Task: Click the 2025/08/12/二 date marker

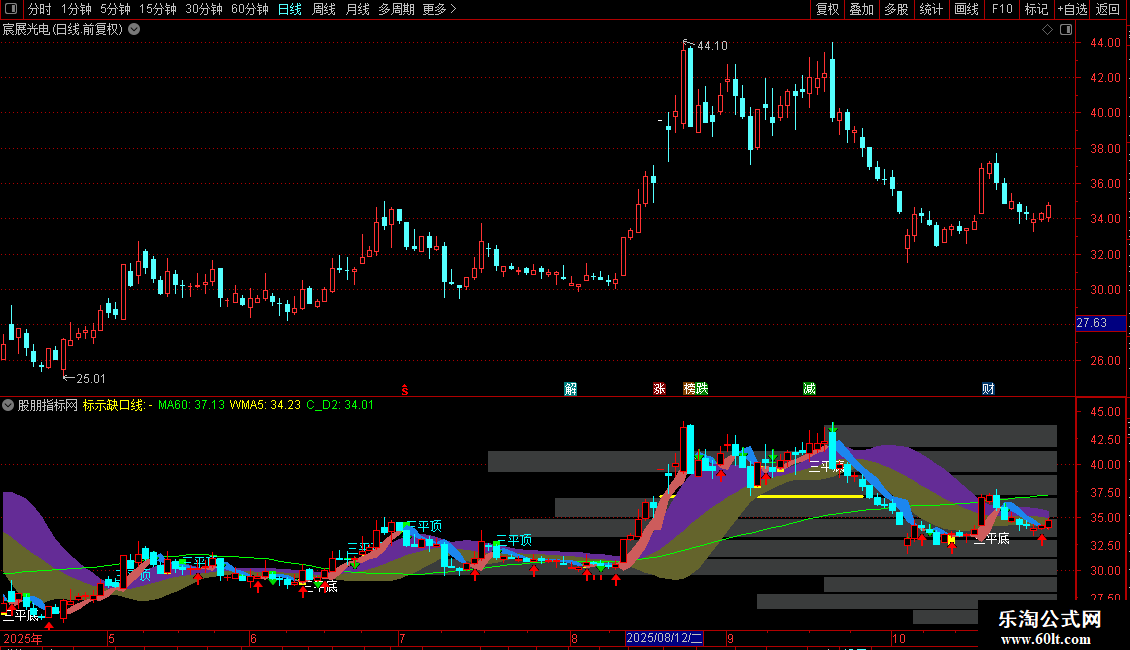Action: 664,638
